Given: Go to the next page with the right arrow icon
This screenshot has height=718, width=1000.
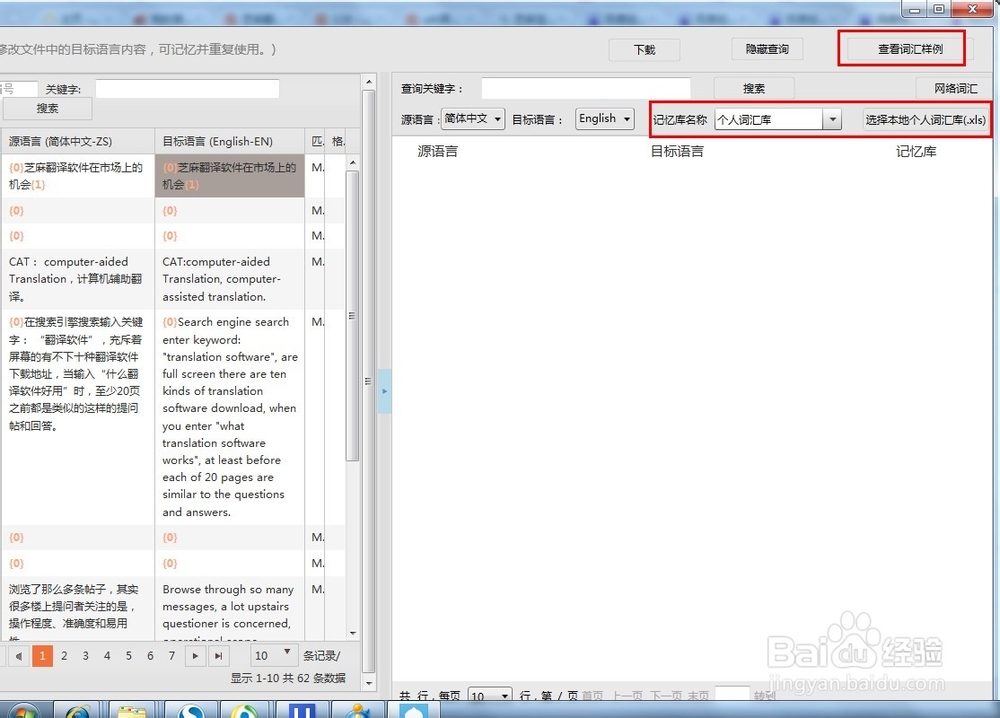Looking at the screenshot, I should point(195,656).
